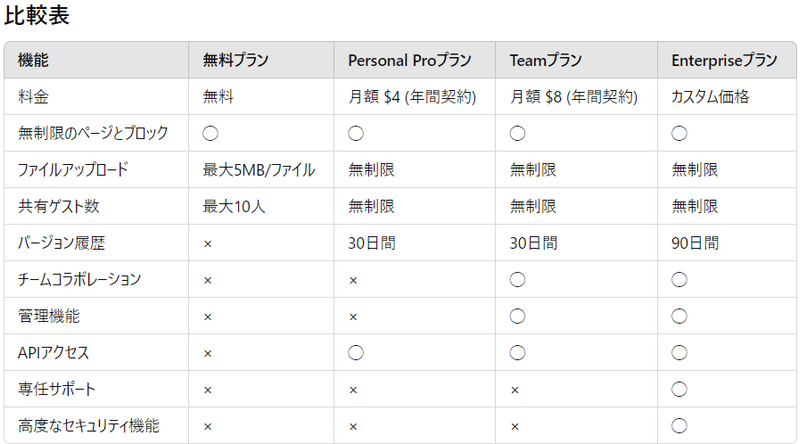Click the カスタム価格 cell
This screenshot has width=800, height=444.
[727, 96]
